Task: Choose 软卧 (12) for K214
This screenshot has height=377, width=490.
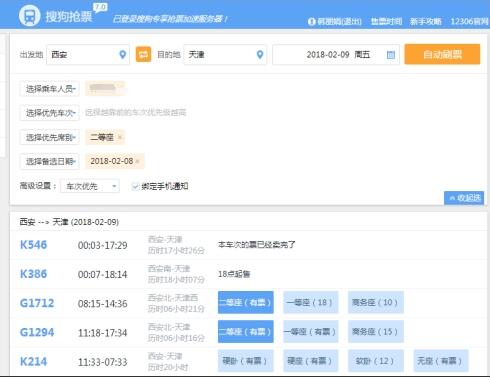Action: [376, 361]
